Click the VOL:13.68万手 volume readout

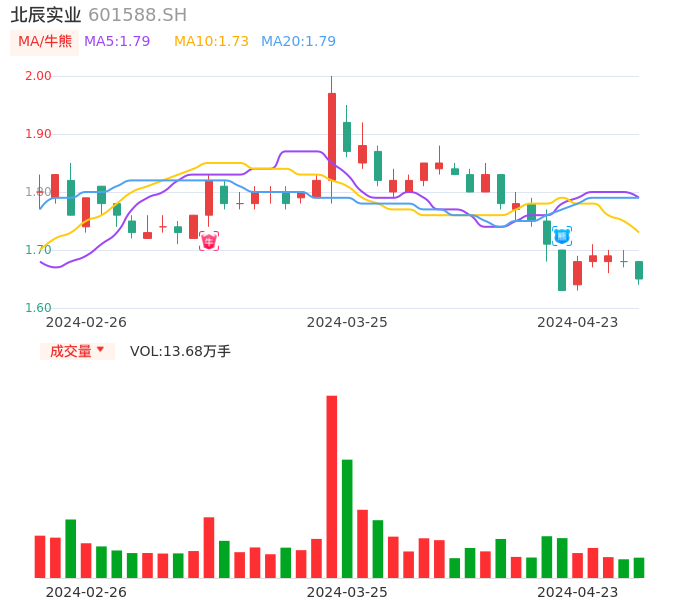[x=180, y=351]
